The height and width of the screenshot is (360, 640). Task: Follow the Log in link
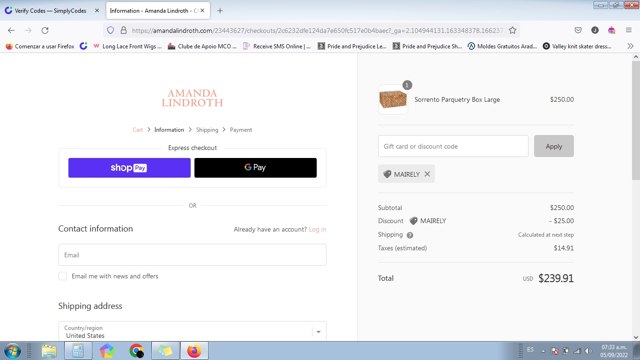pos(317,229)
